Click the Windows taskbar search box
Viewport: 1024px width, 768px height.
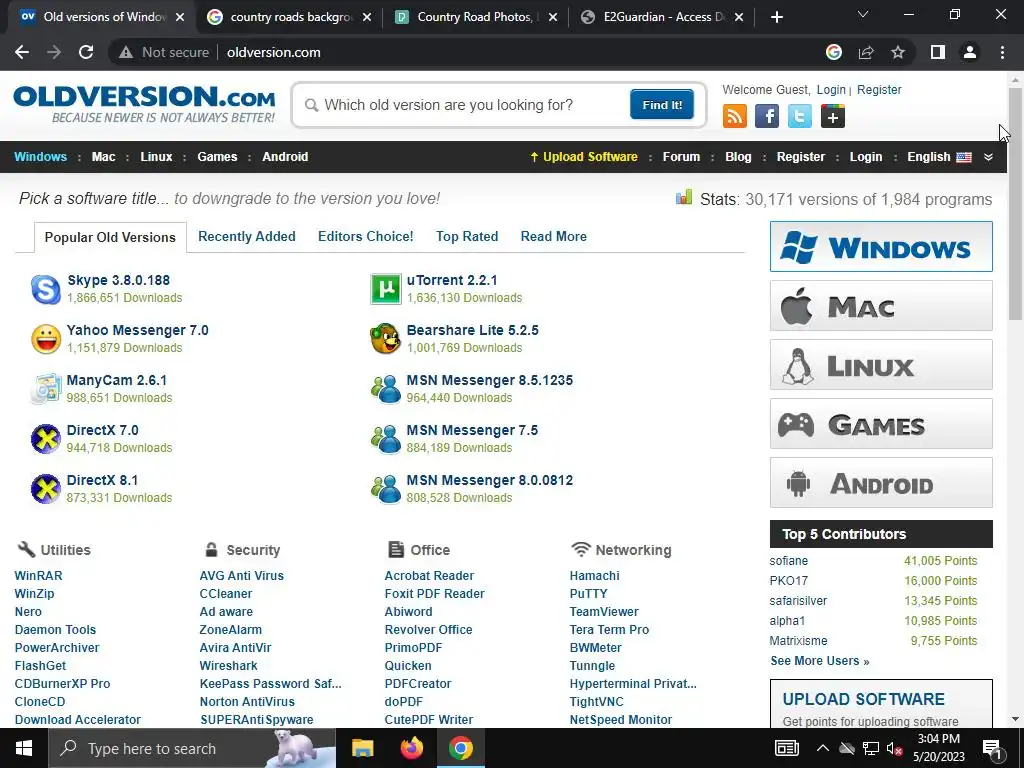point(193,748)
